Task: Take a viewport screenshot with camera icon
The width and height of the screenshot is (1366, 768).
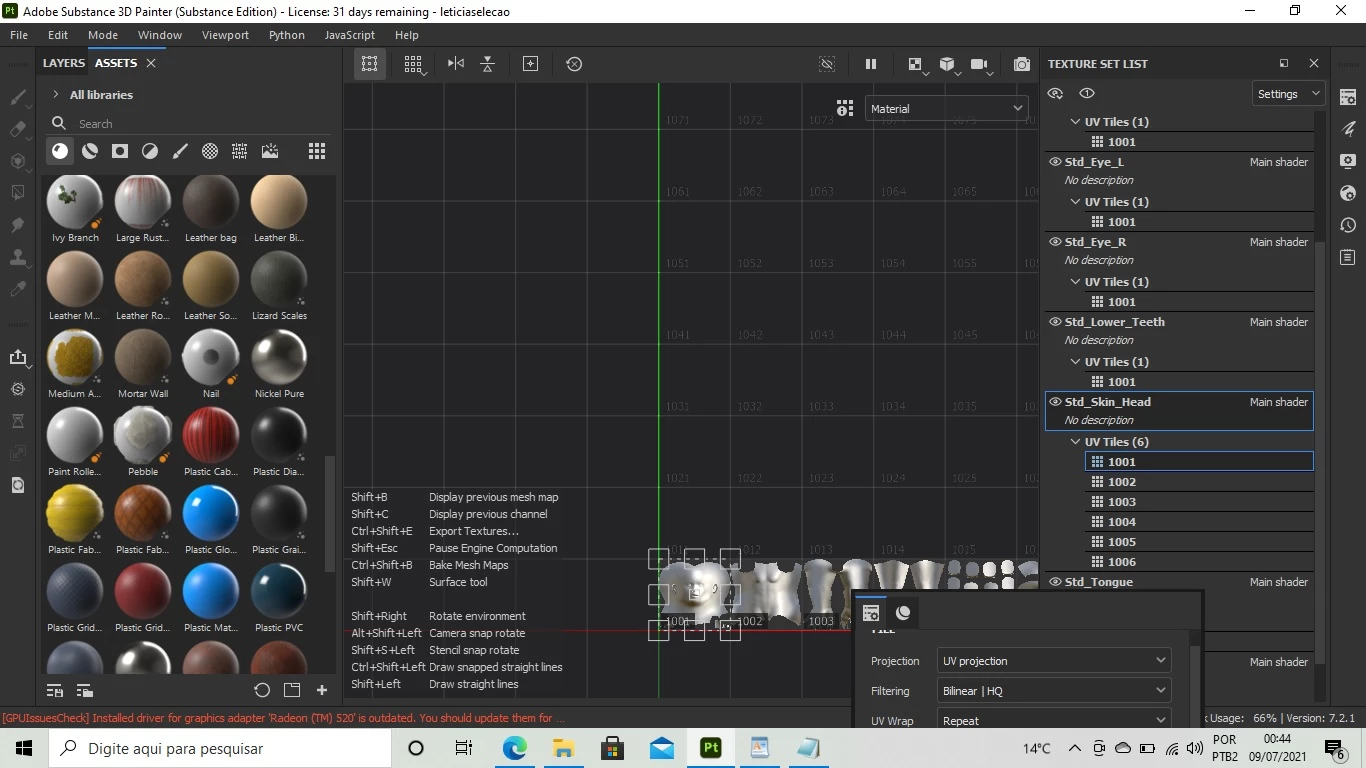Action: click(1021, 64)
